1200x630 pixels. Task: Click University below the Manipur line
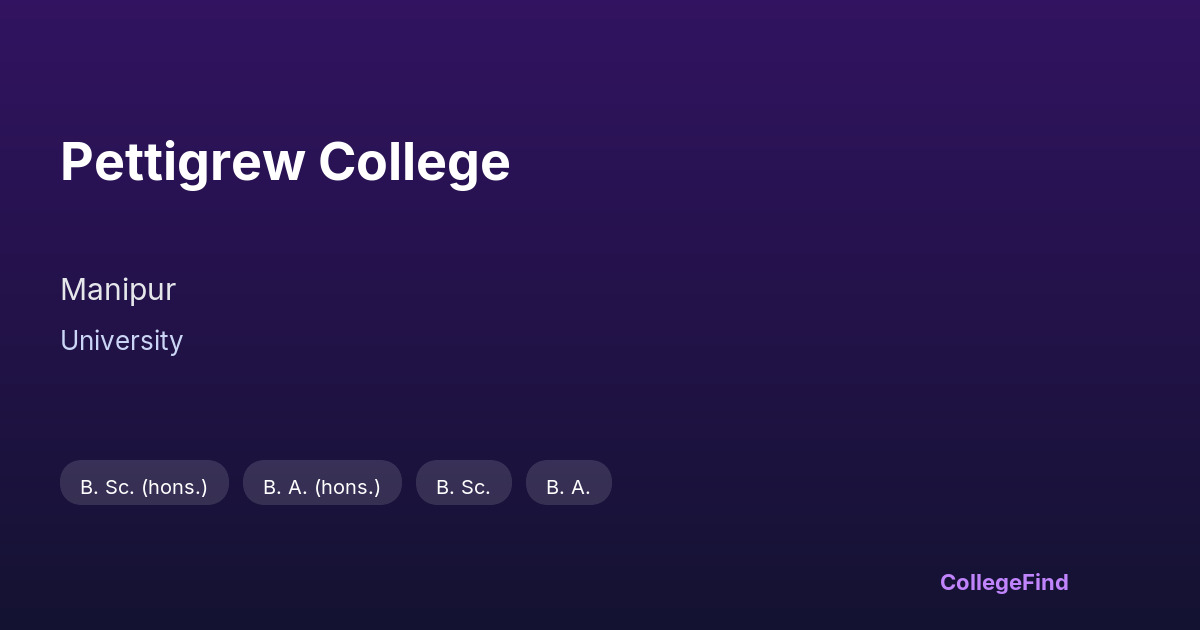(121, 341)
